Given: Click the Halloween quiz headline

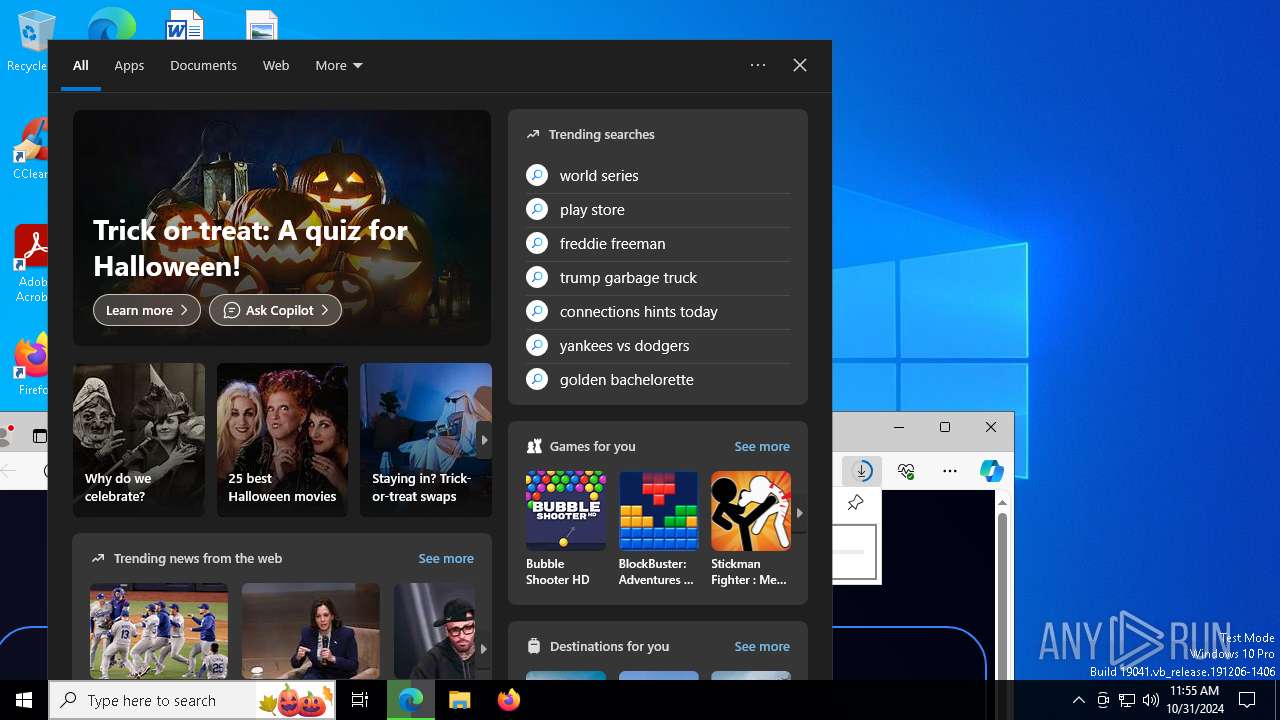Looking at the screenshot, I should 250,248.
